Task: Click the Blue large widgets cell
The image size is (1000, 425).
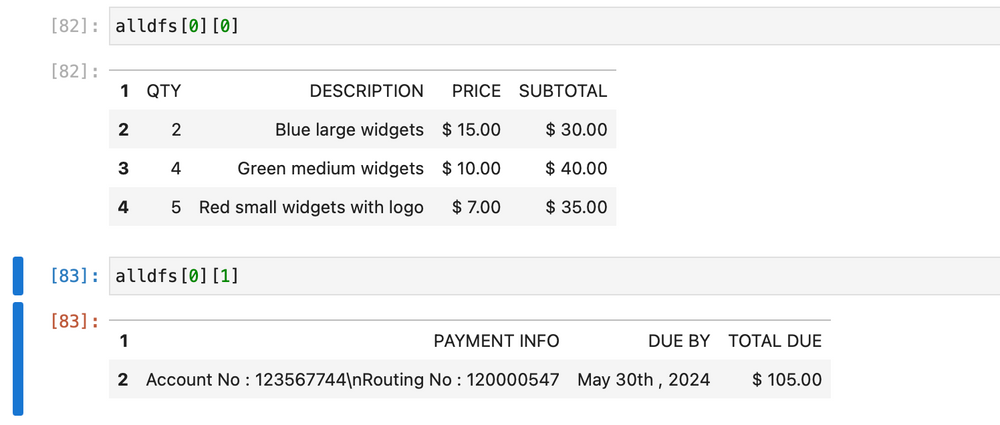Action: [x=349, y=130]
